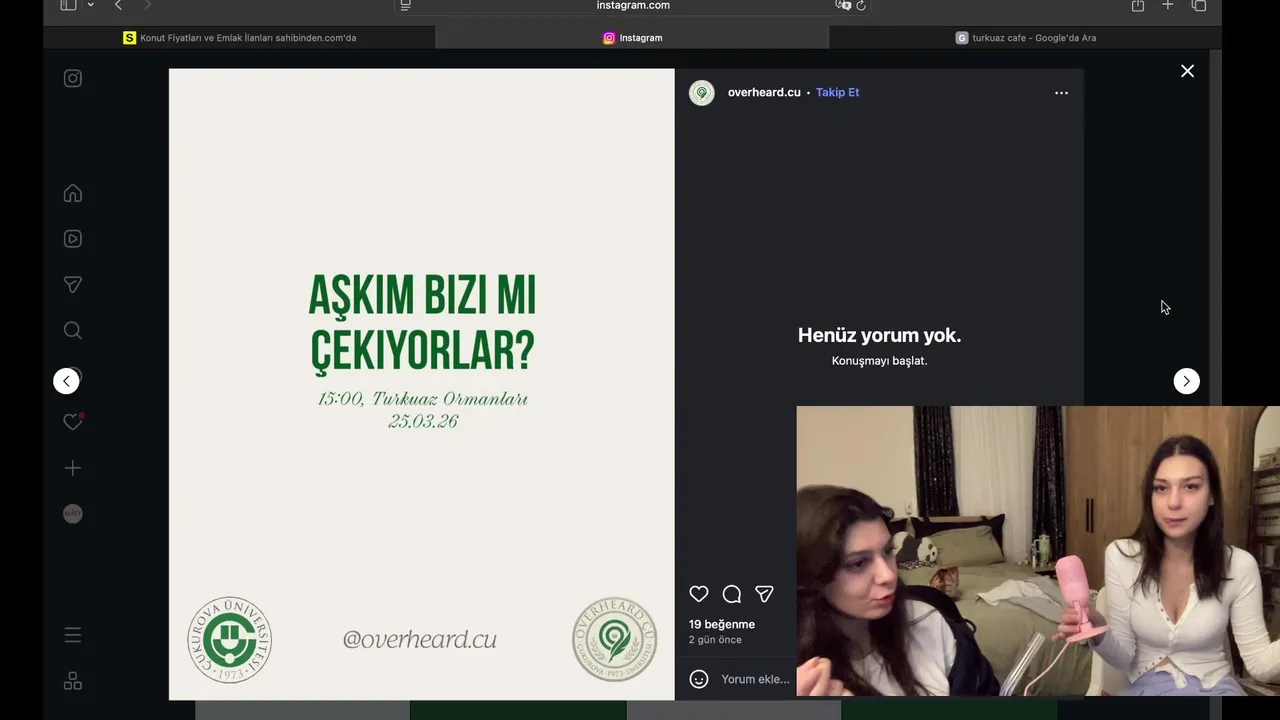The width and height of the screenshot is (1280, 720).
Task: Open emoji picker in comment field
Action: tap(699, 679)
